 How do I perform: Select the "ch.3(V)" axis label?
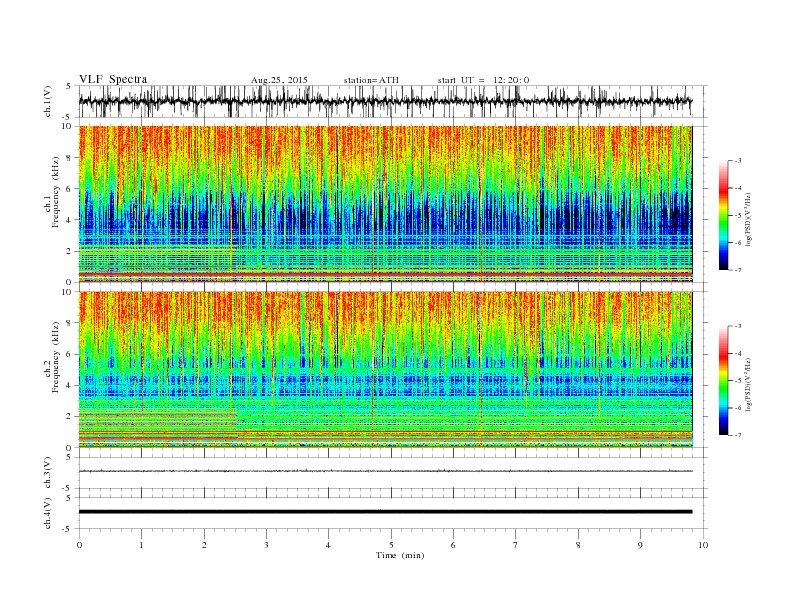(48, 473)
